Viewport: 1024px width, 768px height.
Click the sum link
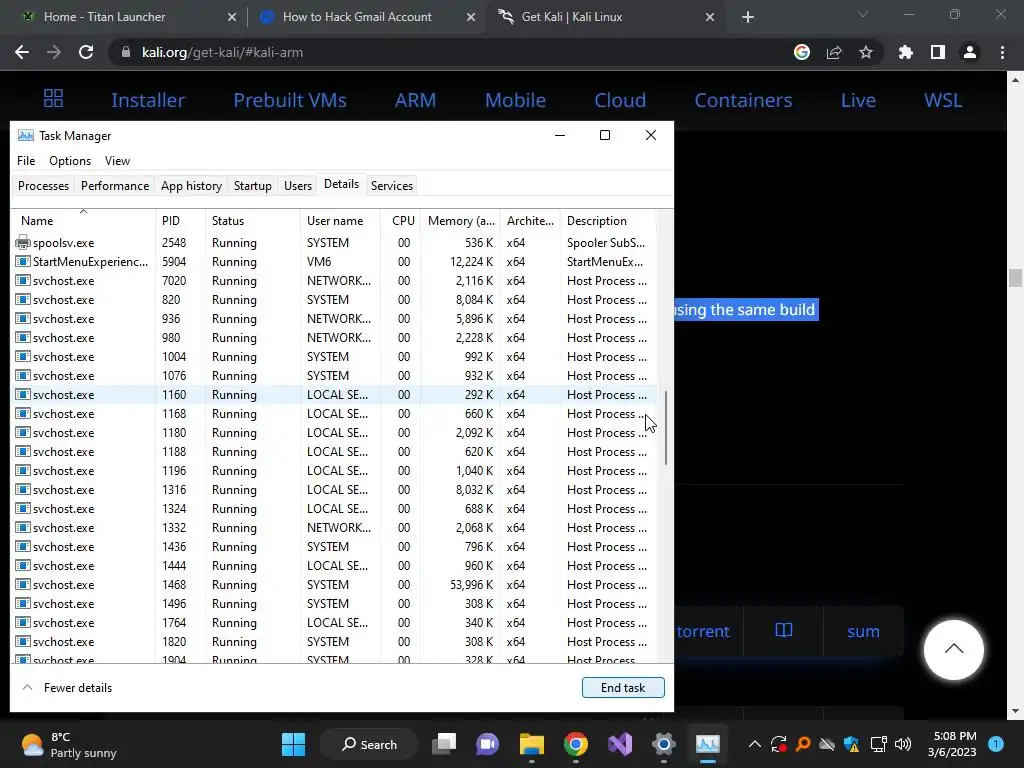click(x=863, y=631)
